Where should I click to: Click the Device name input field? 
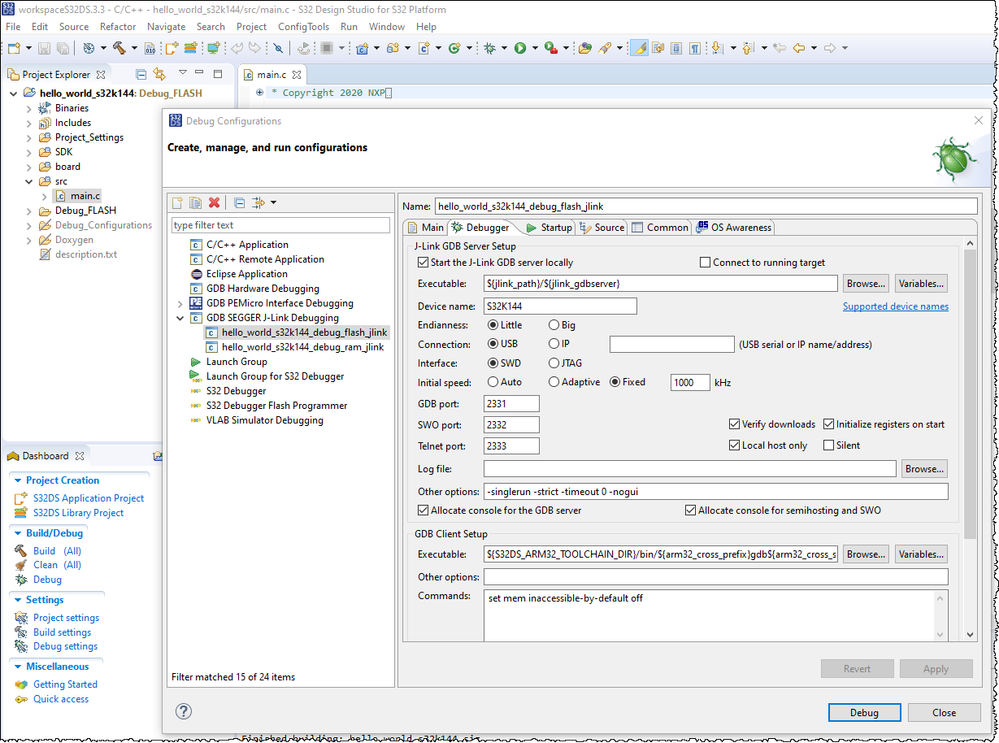pos(560,307)
